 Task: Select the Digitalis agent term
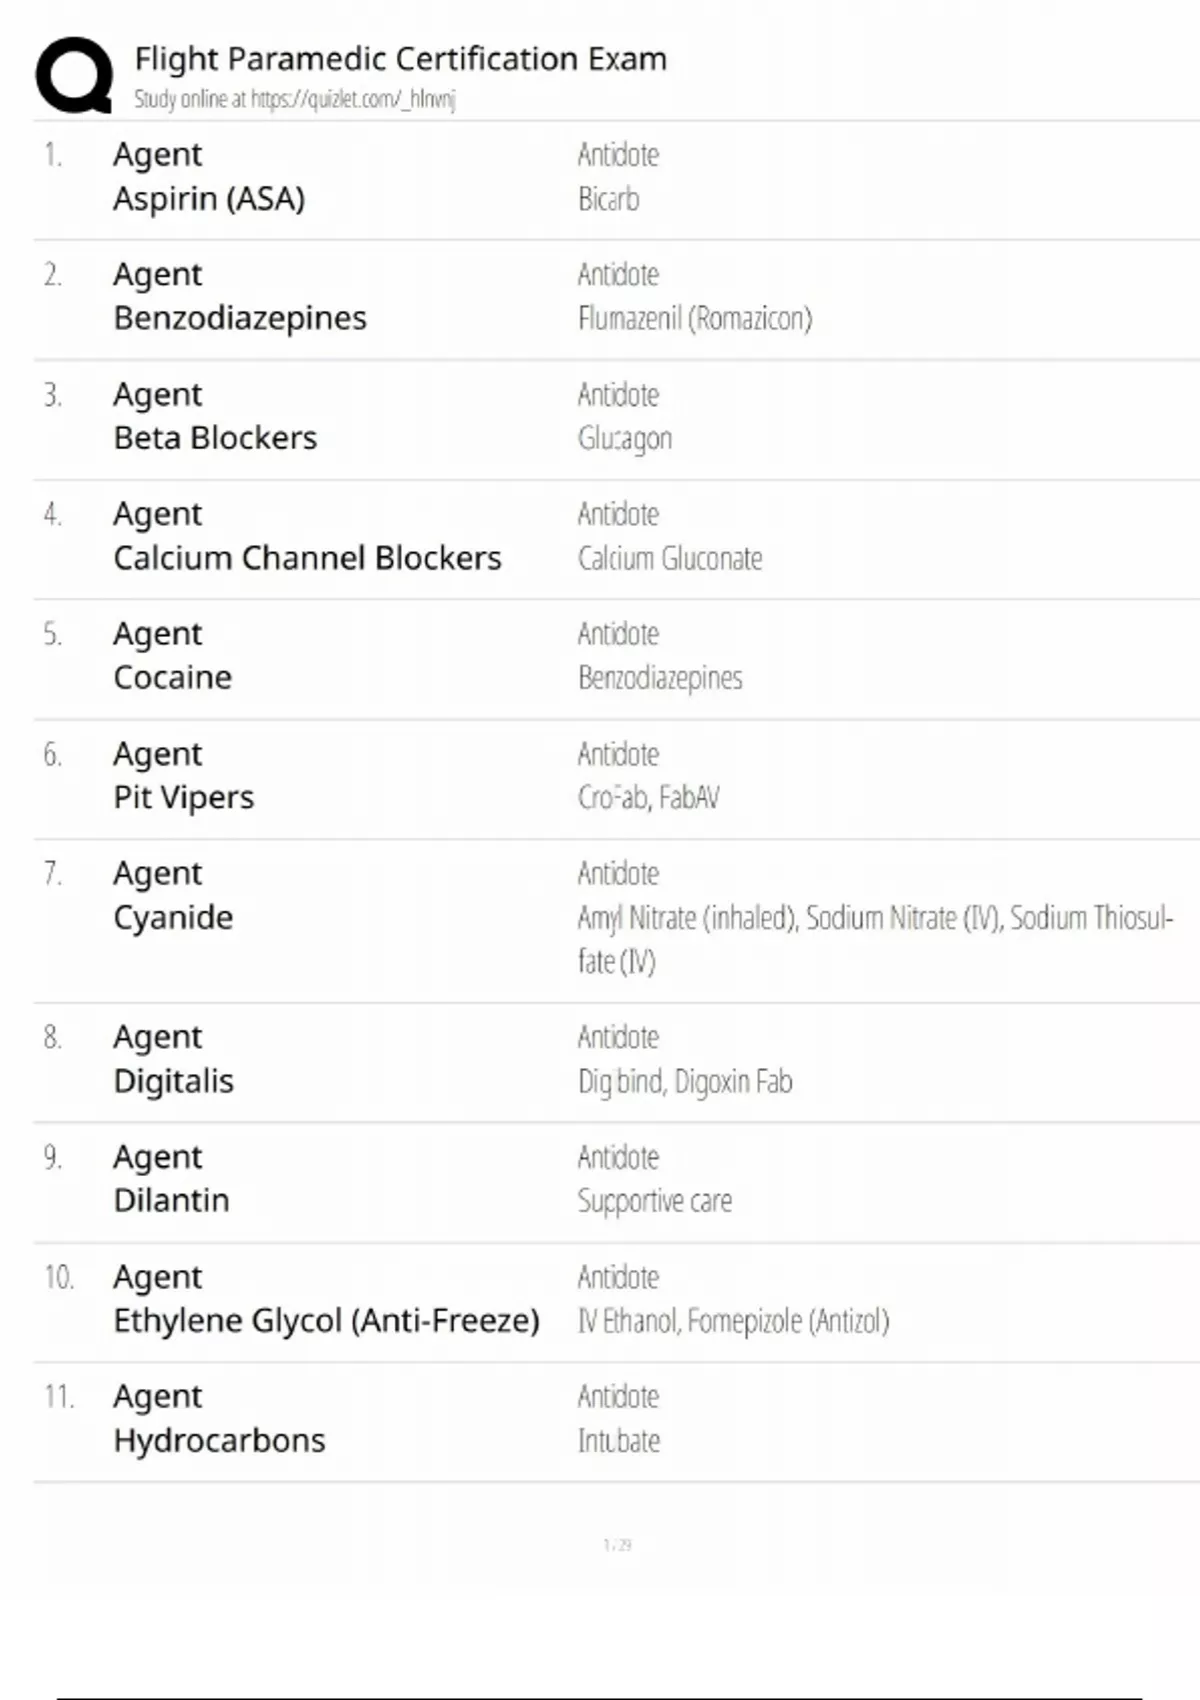[174, 1081]
